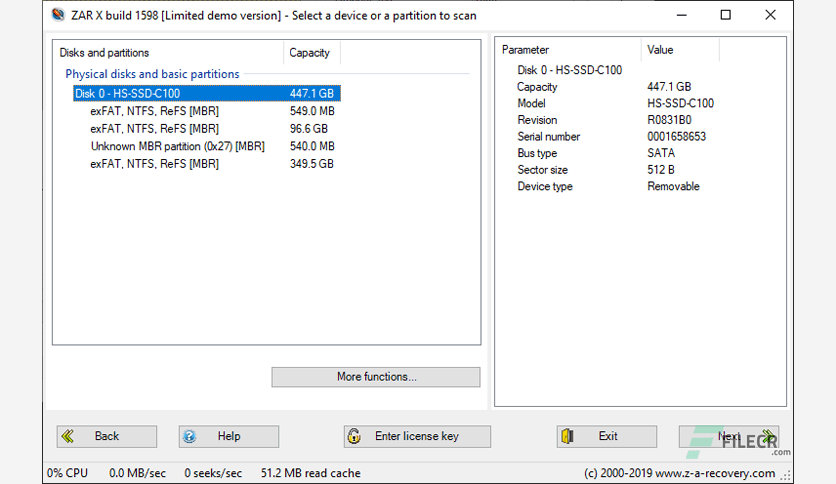Viewport: 836px width, 484px height.
Task: Click the Capacity parameter row label
Action: click(537, 87)
